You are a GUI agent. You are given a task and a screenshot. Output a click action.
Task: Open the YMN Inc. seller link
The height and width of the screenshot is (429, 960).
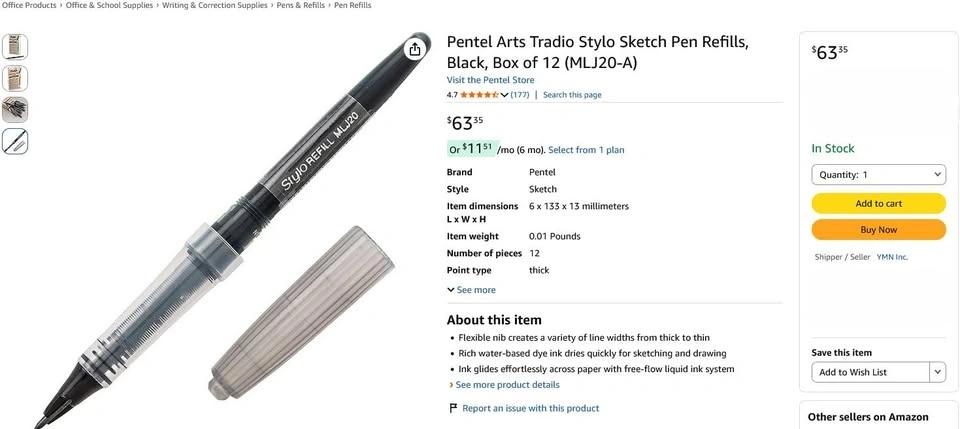pos(892,257)
